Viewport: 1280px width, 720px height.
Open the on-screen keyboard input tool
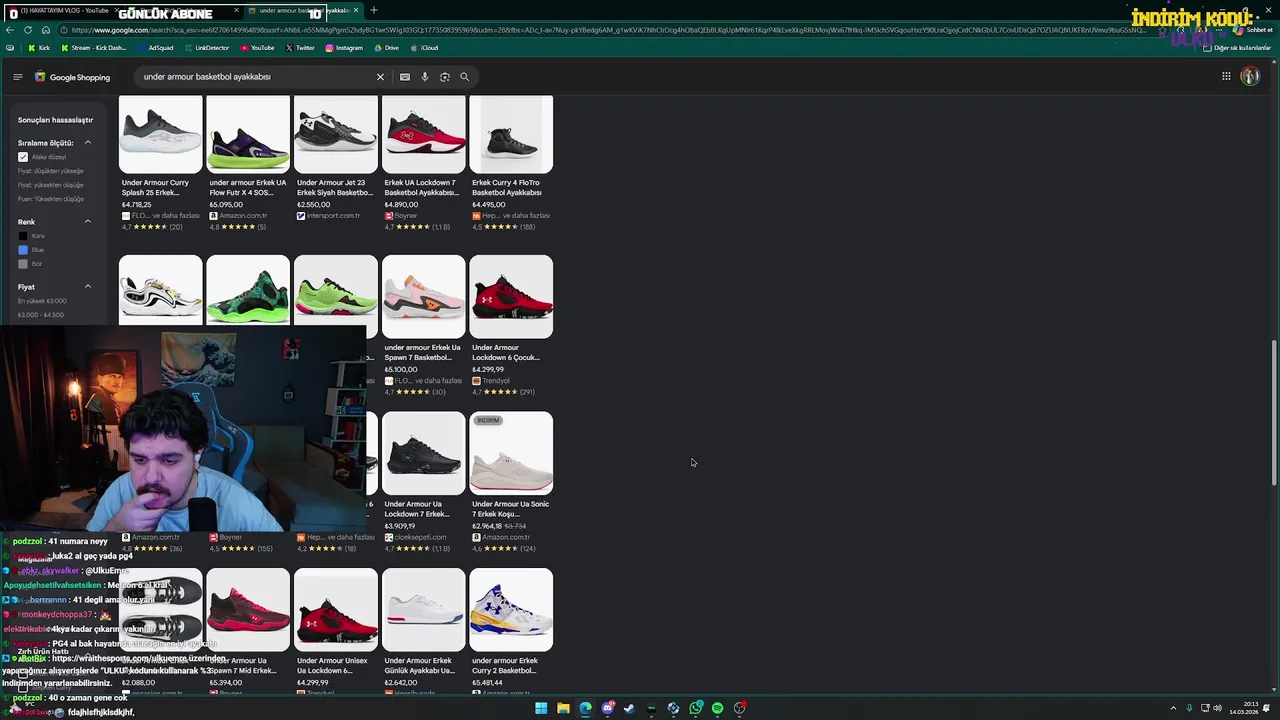(x=405, y=77)
